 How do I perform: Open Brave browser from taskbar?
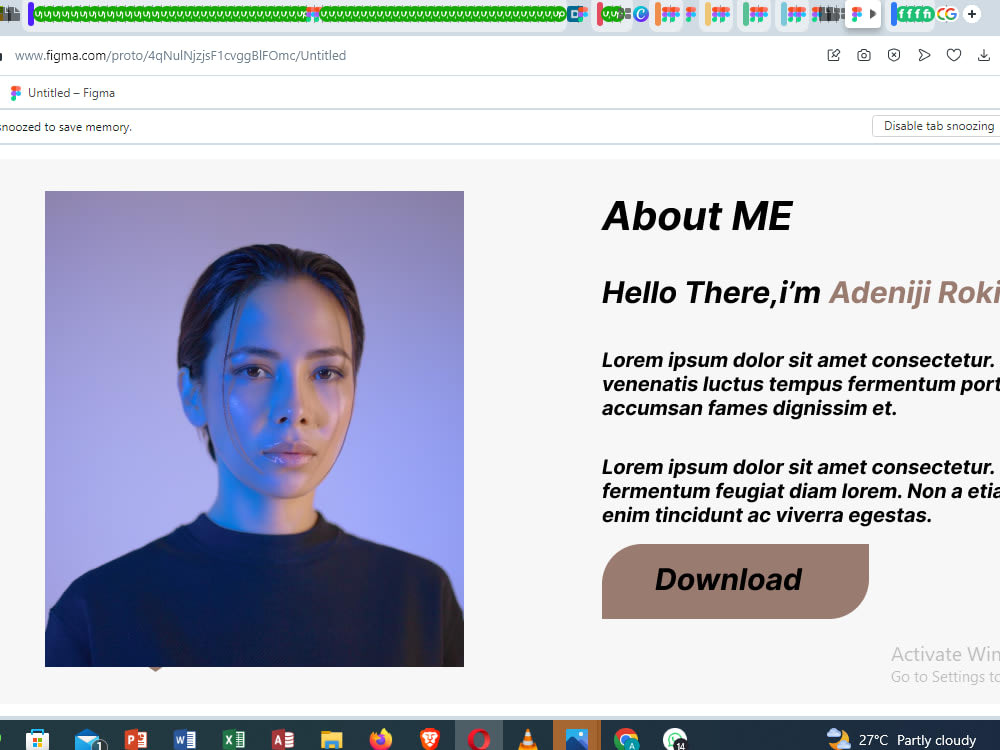click(x=430, y=739)
